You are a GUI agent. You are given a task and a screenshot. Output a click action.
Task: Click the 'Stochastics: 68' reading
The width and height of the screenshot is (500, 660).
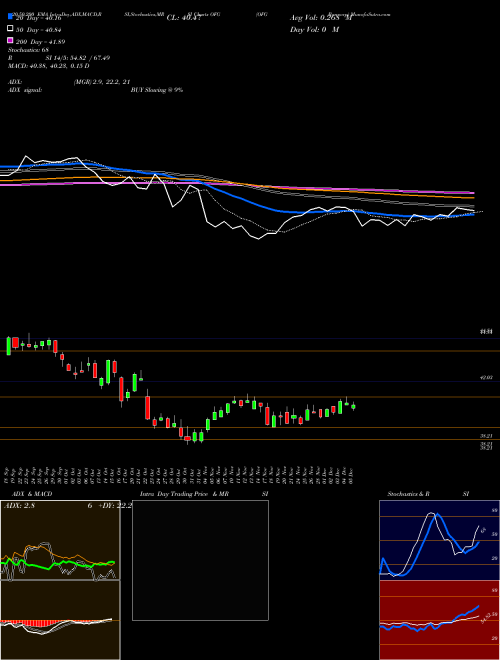pos(28,50)
